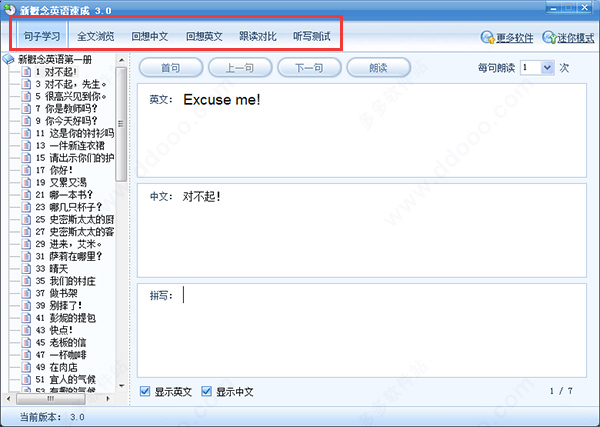This screenshot has height=427, width=600.
Task: Click page icon of lesson 39 别摔了!
Action: pyautogui.click(x=26, y=305)
